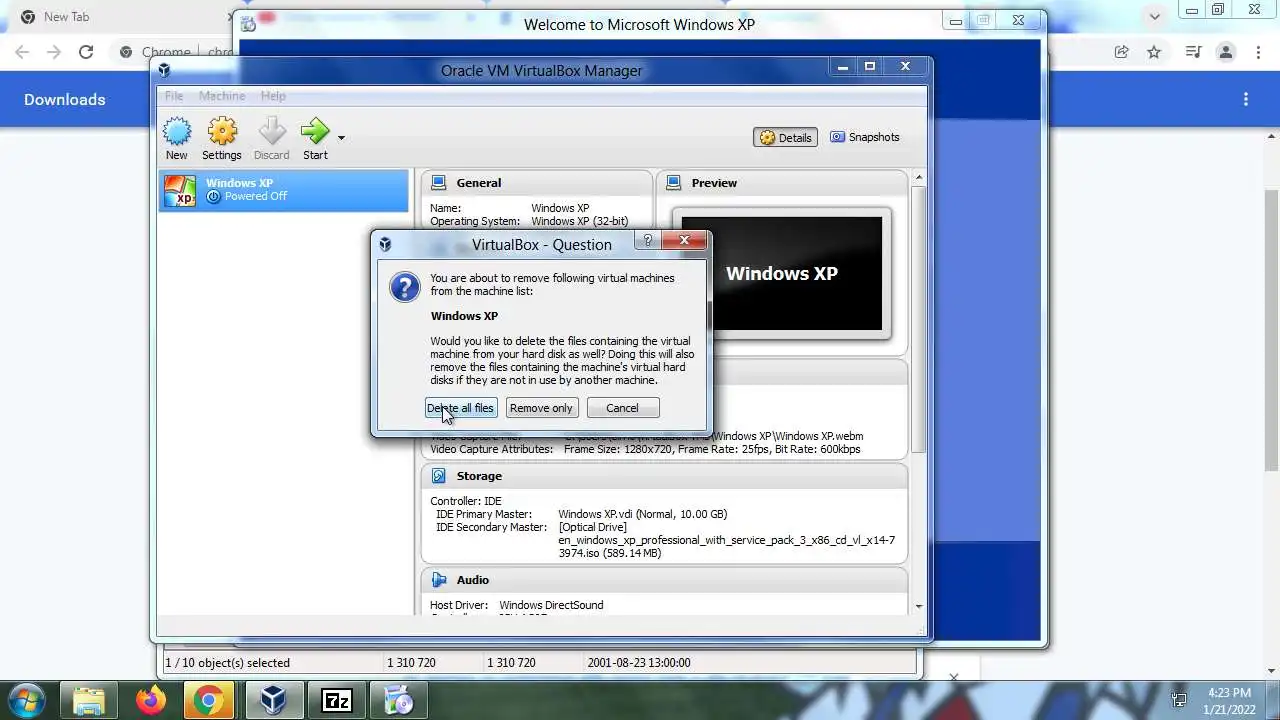Image resolution: width=1280 pixels, height=720 pixels.
Task: Click the details pane scroll up arrow
Action: pos(919,178)
